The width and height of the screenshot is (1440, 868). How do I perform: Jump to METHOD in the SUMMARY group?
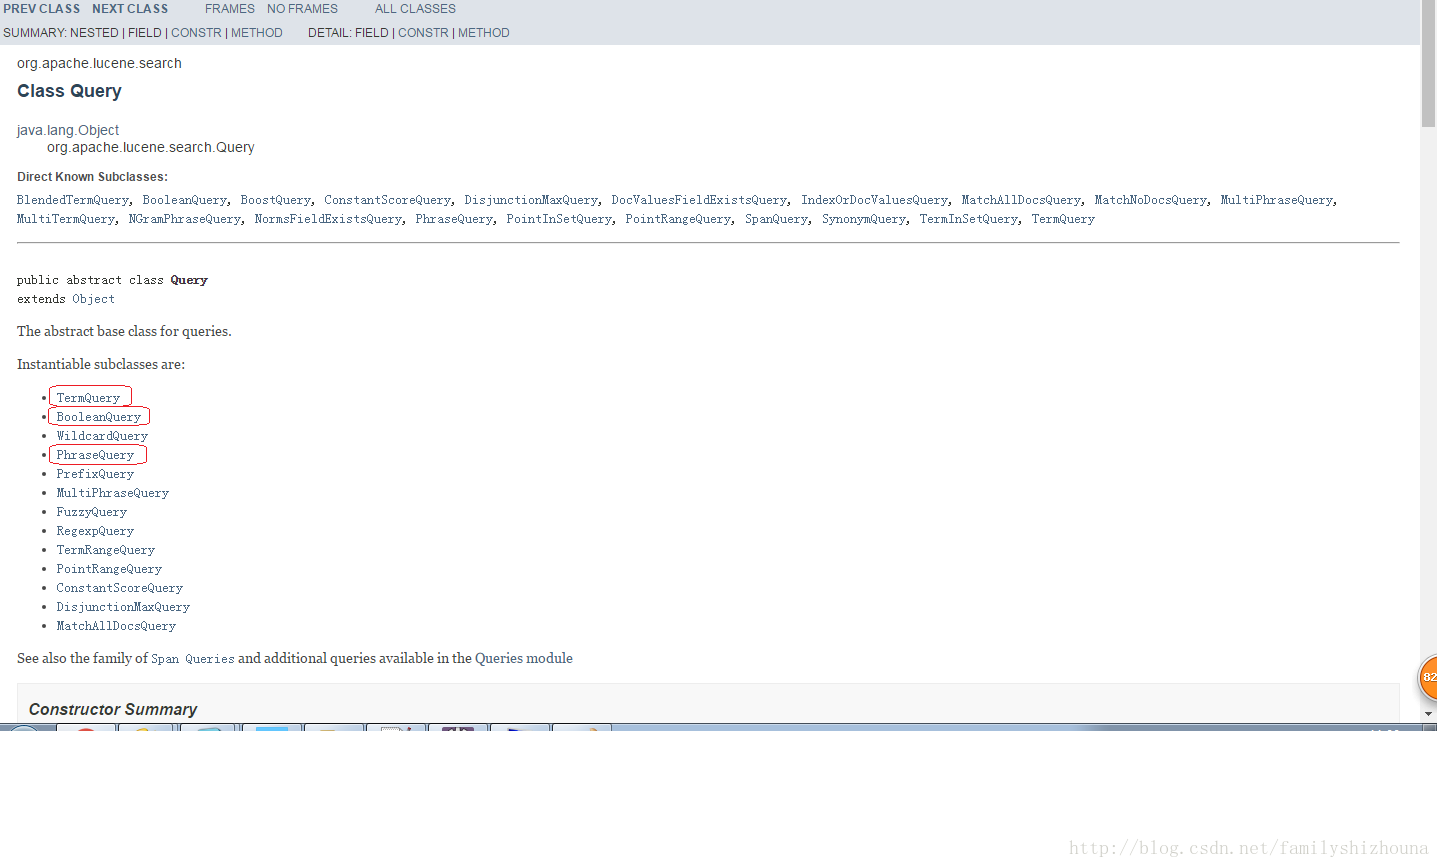257,33
